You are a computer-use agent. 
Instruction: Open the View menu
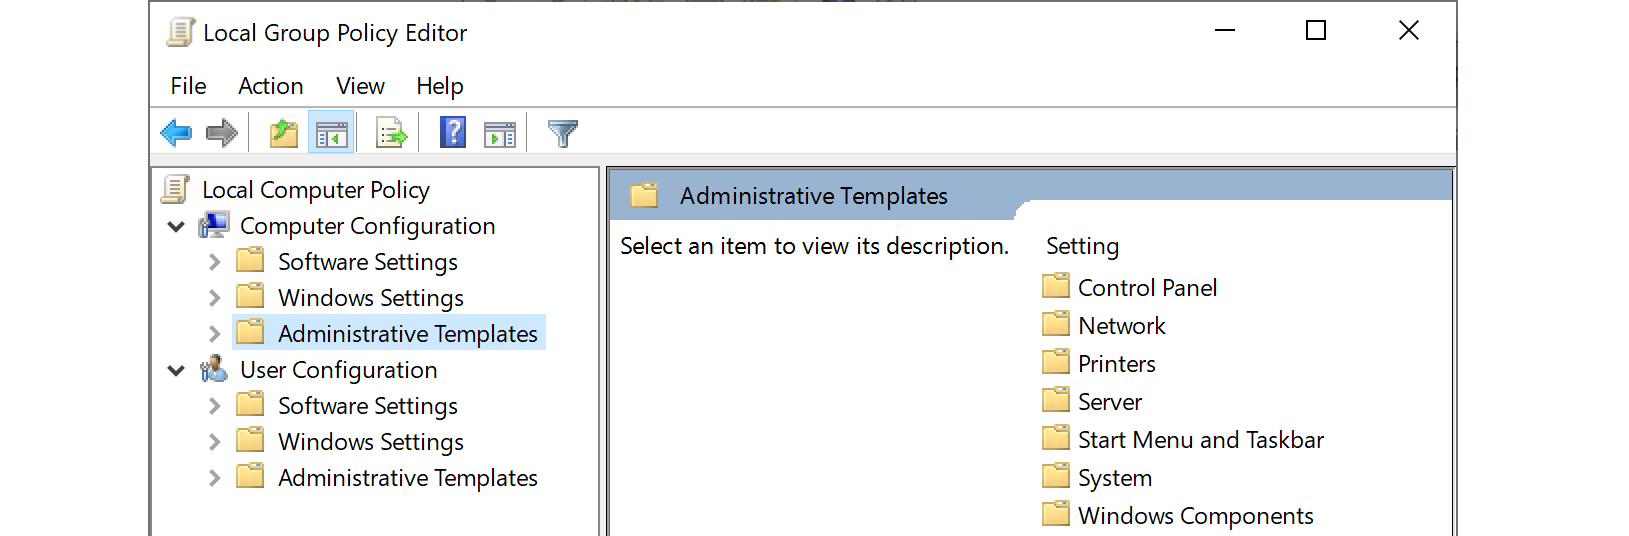[x=360, y=86]
